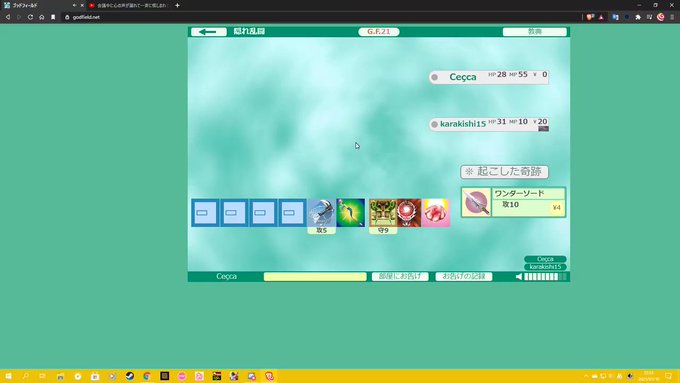Open the notification center icon
This screenshot has width=680, height=383.
[668, 376]
